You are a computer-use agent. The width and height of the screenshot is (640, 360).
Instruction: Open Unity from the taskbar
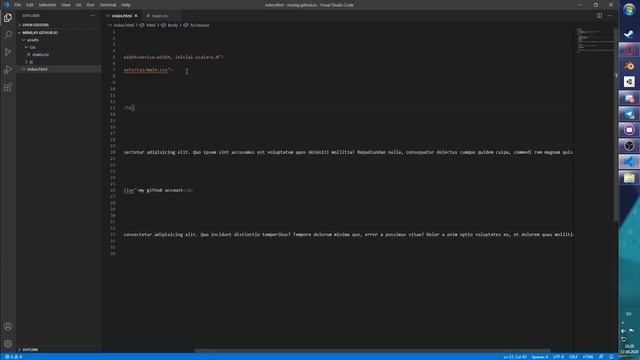click(x=629, y=82)
